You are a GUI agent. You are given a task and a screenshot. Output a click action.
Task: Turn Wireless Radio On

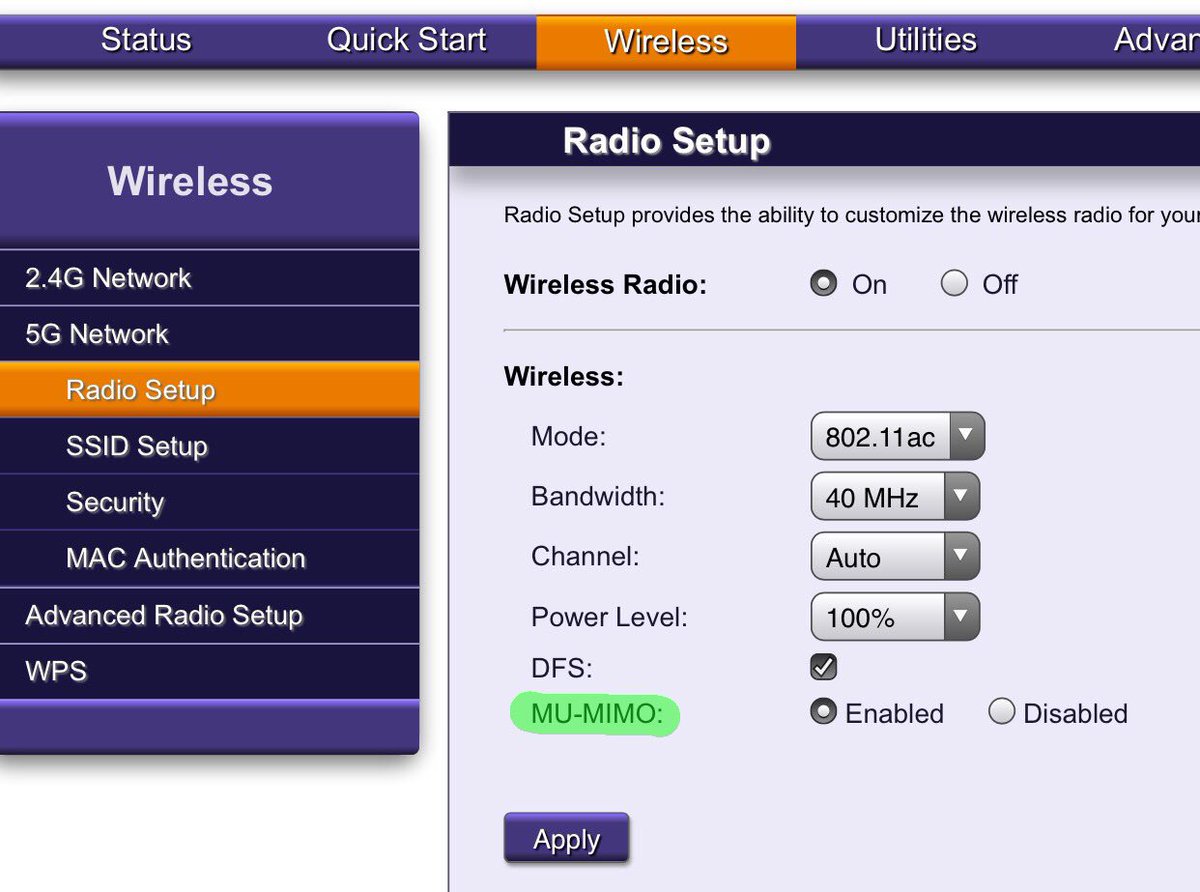pyautogui.click(x=823, y=284)
